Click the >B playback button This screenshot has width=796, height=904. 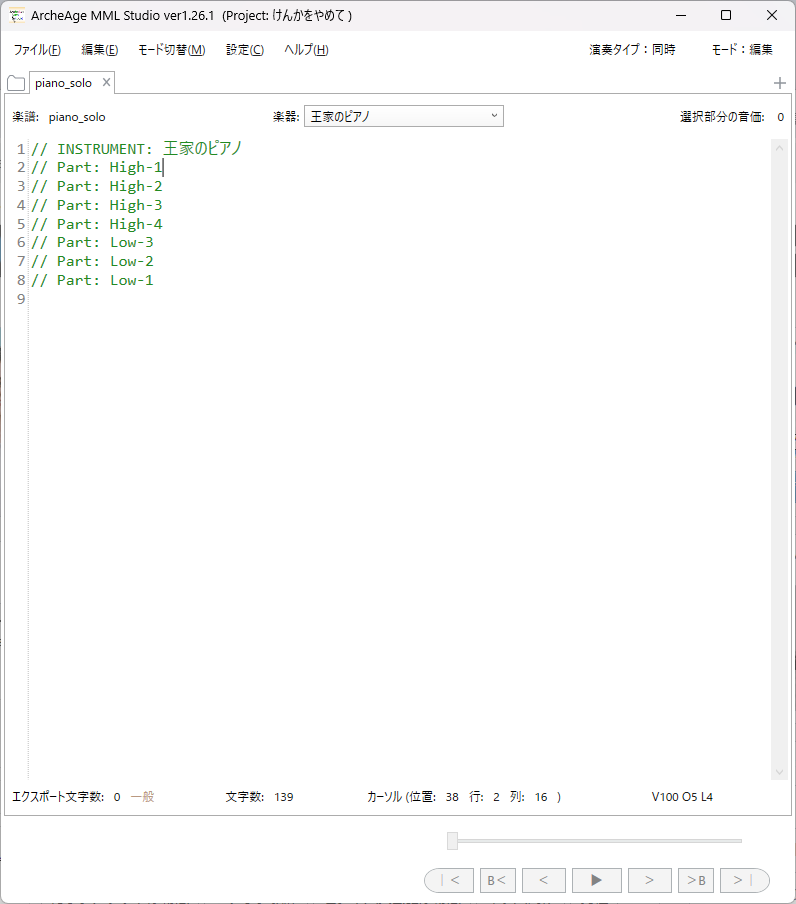pyautogui.click(x=696, y=880)
